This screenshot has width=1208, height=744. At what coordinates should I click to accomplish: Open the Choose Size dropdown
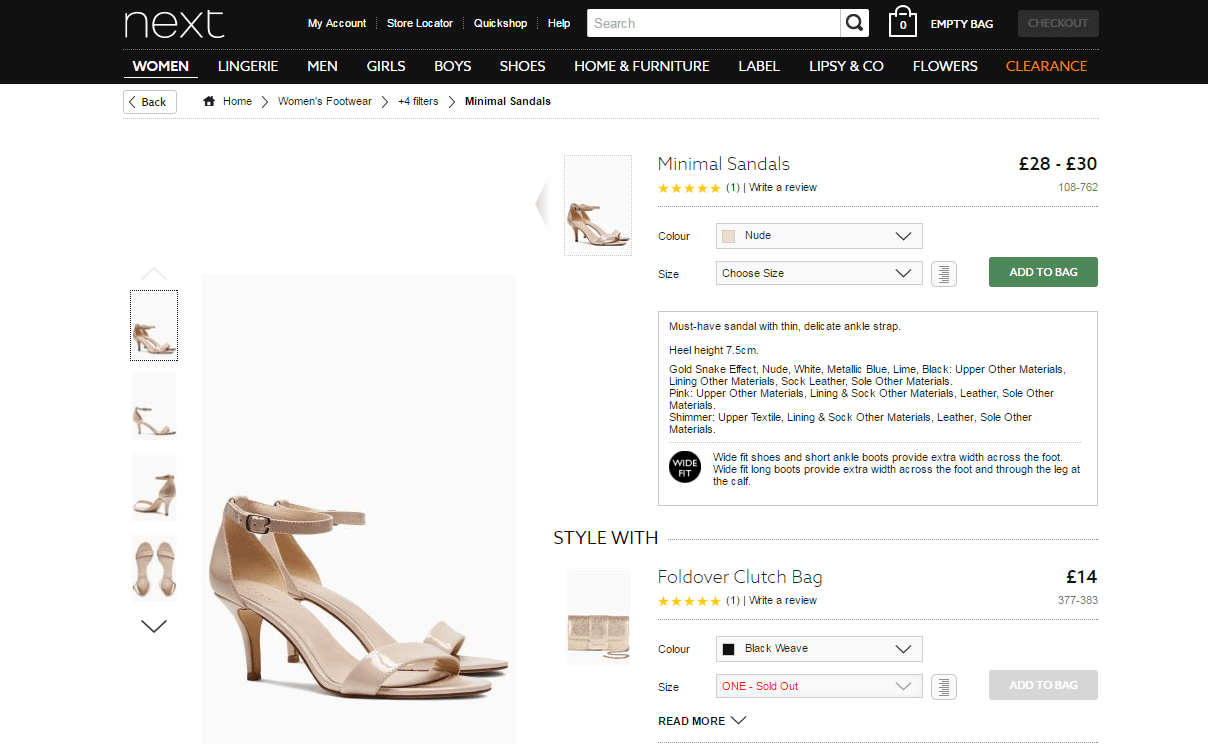tap(818, 273)
